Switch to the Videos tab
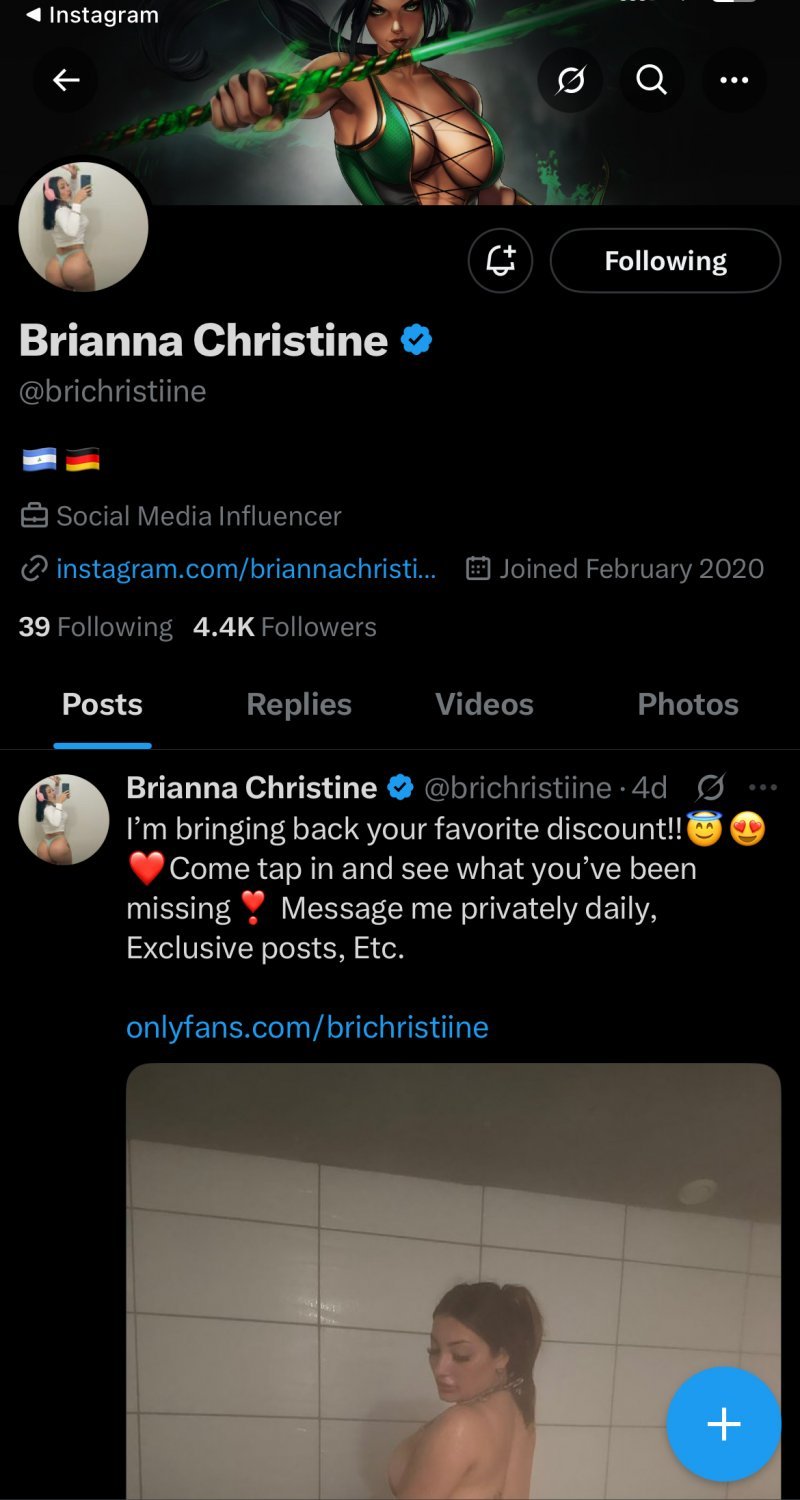 (x=484, y=704)
